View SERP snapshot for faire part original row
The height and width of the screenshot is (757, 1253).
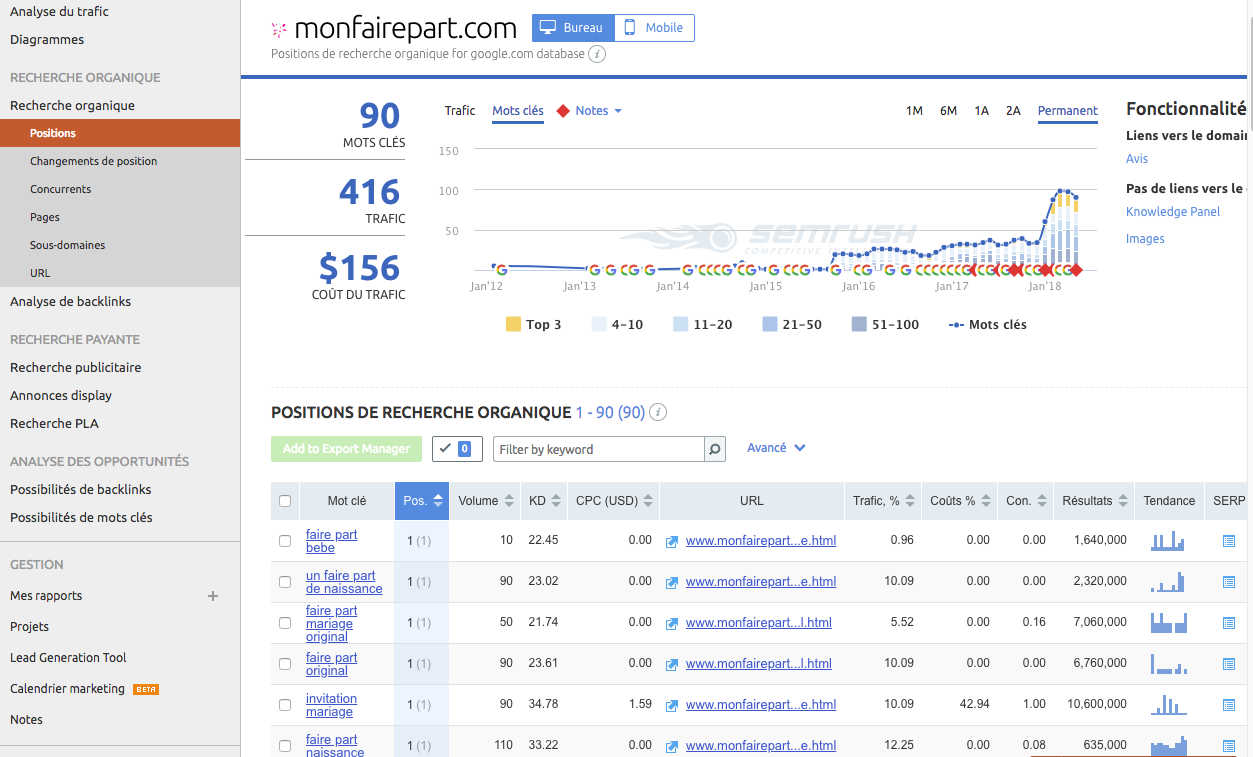click(1229, 664)
